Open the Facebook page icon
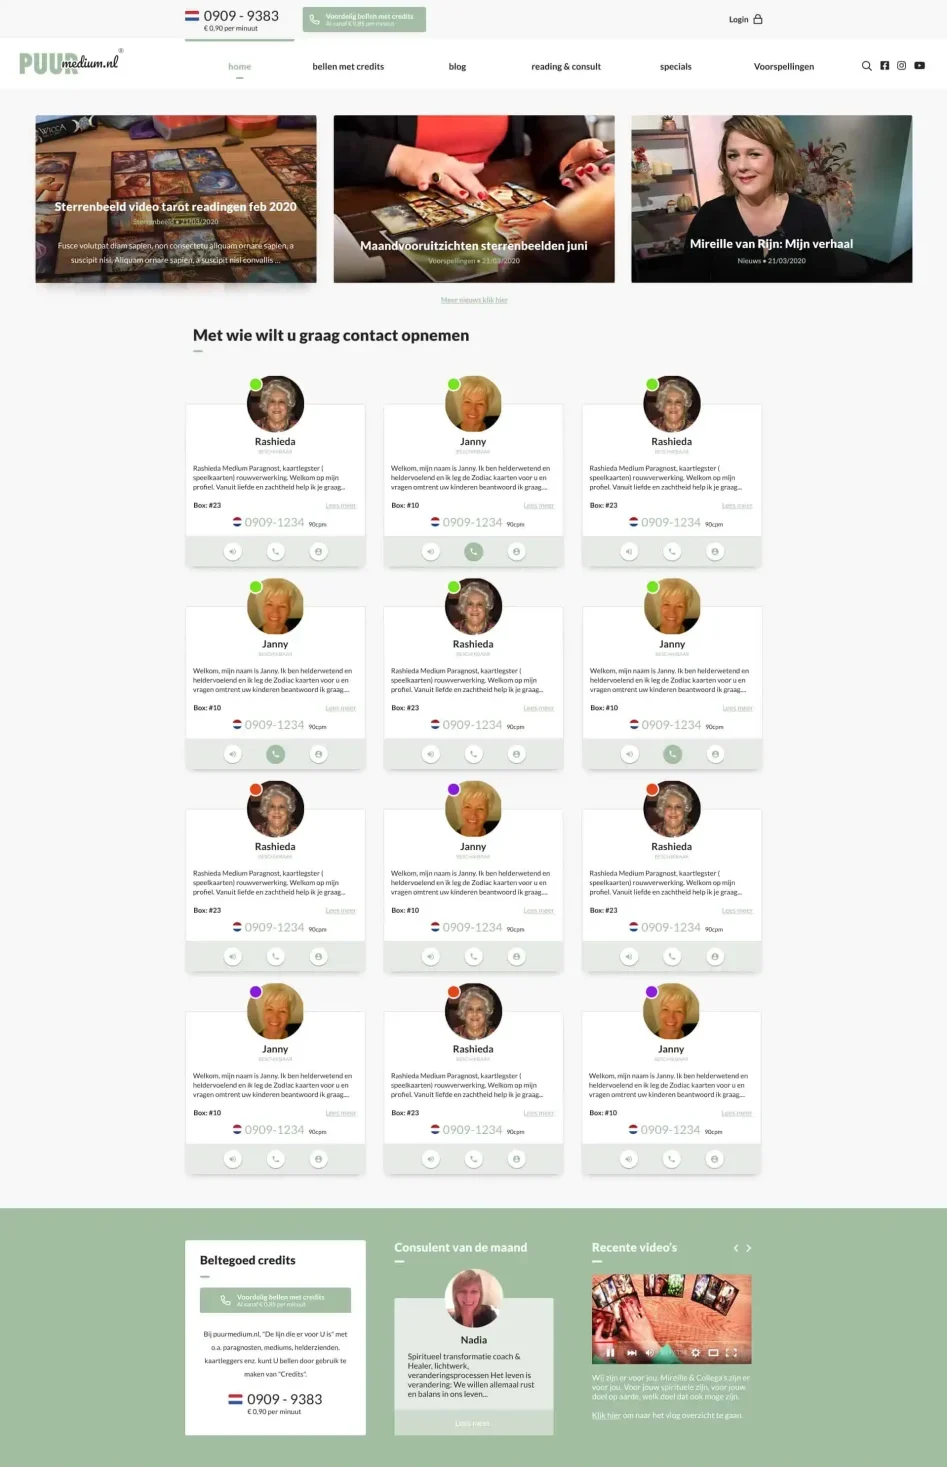Viewport: 947px width, 1467px height. 884,66
